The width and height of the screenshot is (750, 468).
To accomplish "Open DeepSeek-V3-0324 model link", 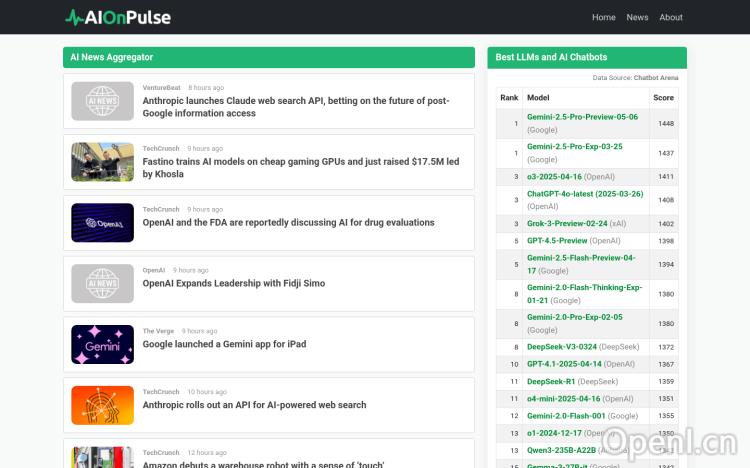I will (561, 347).
